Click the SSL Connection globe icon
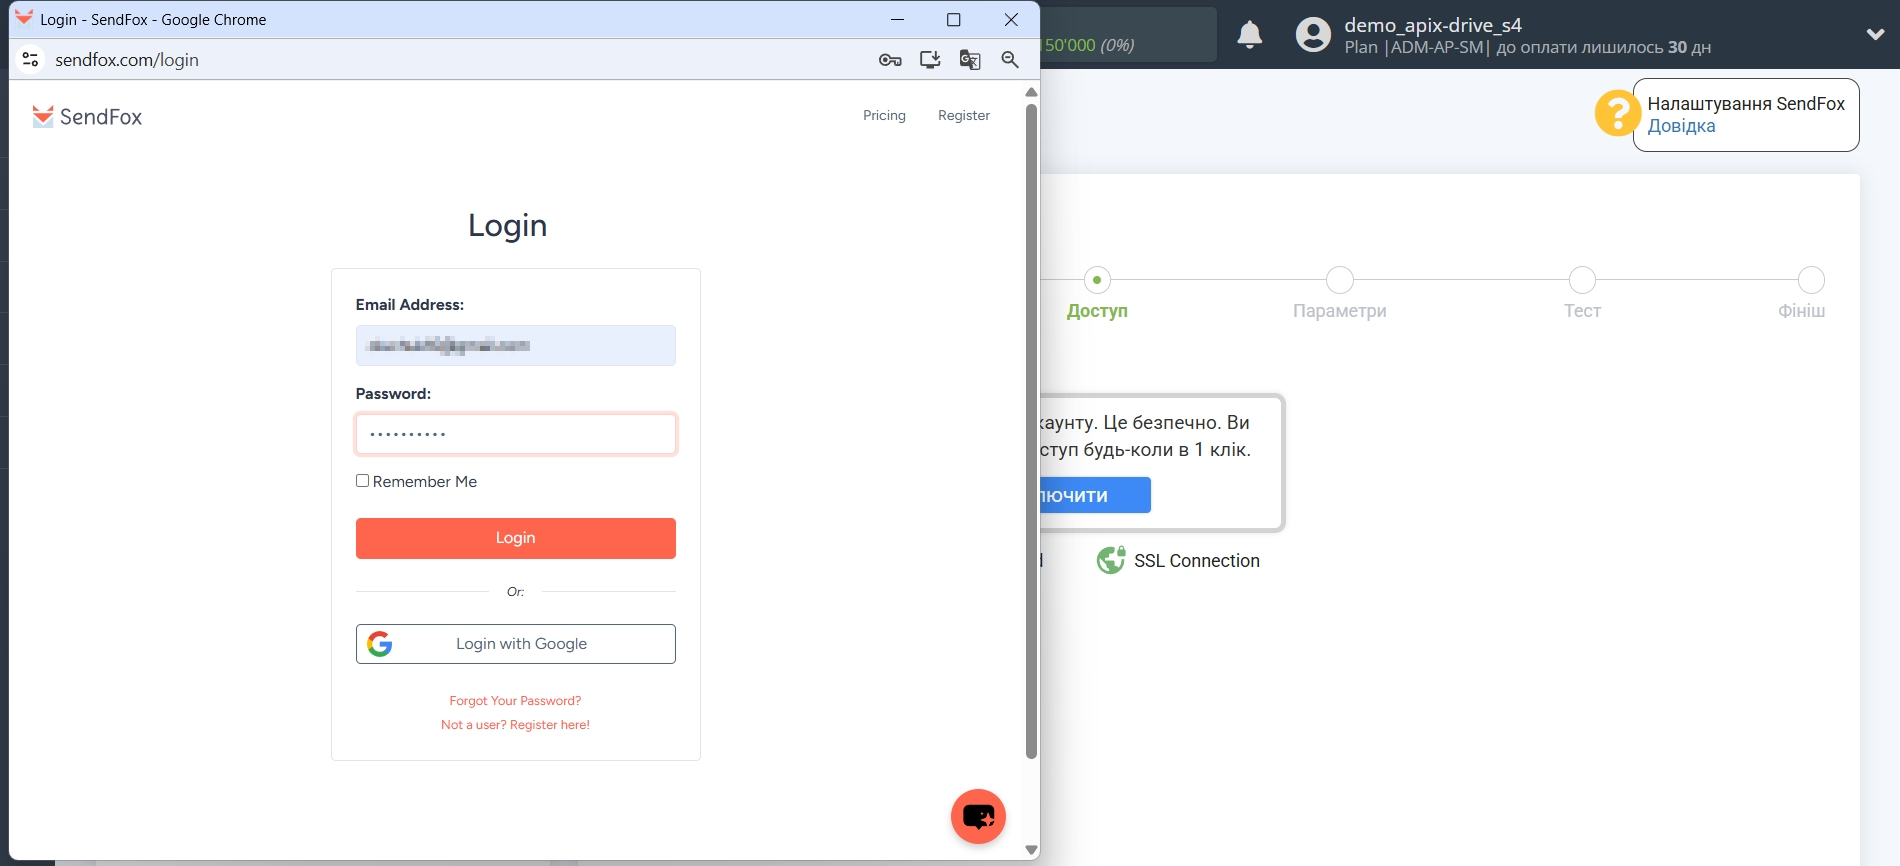The image size is (1900, 866). [x=1111, y=560]
